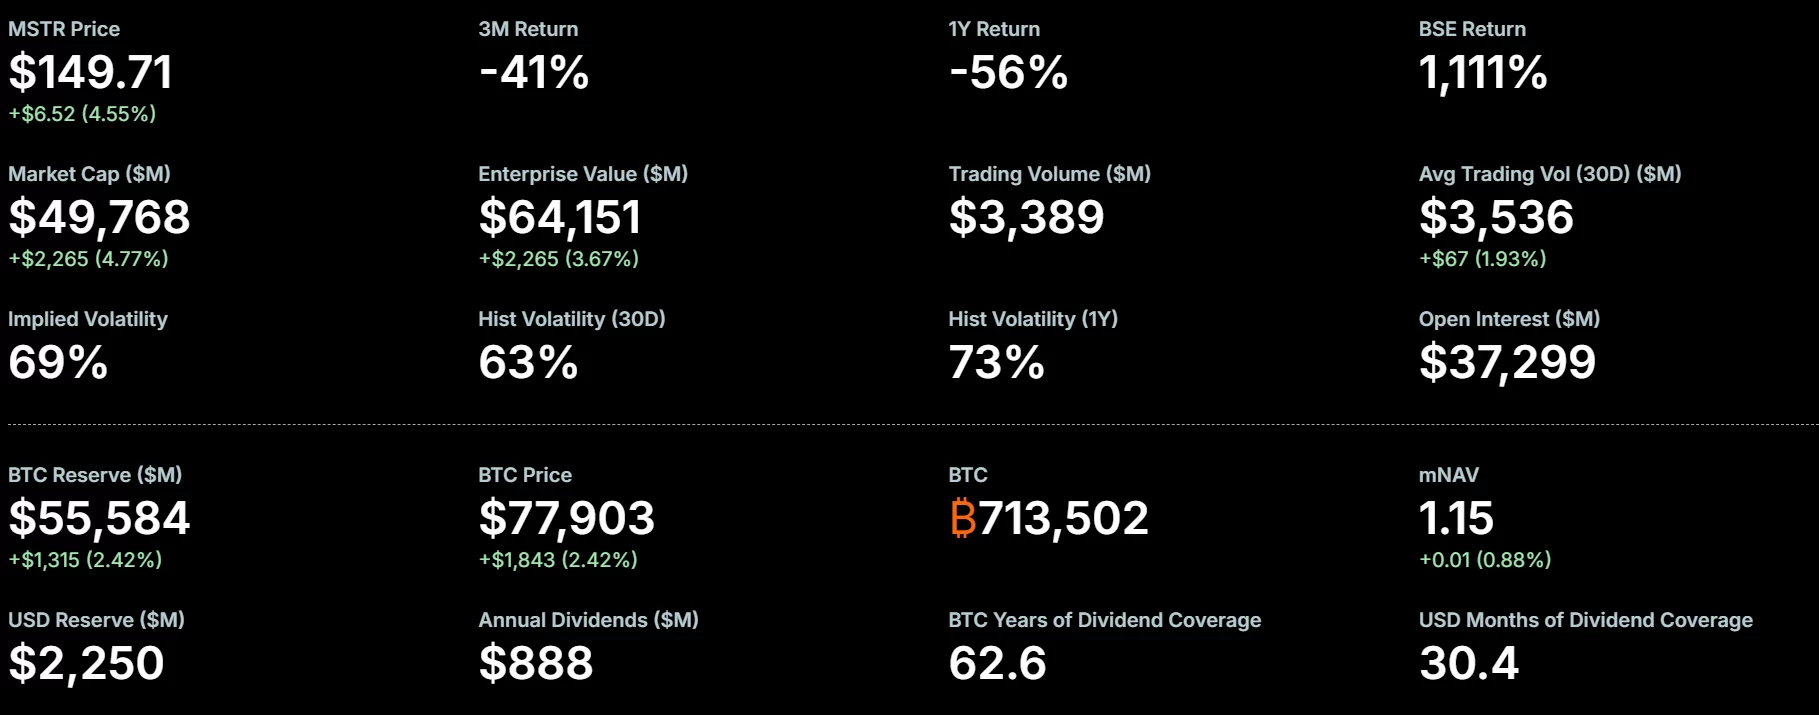Click the Trading Volume value $3,389

click(x=1026, y=217)
